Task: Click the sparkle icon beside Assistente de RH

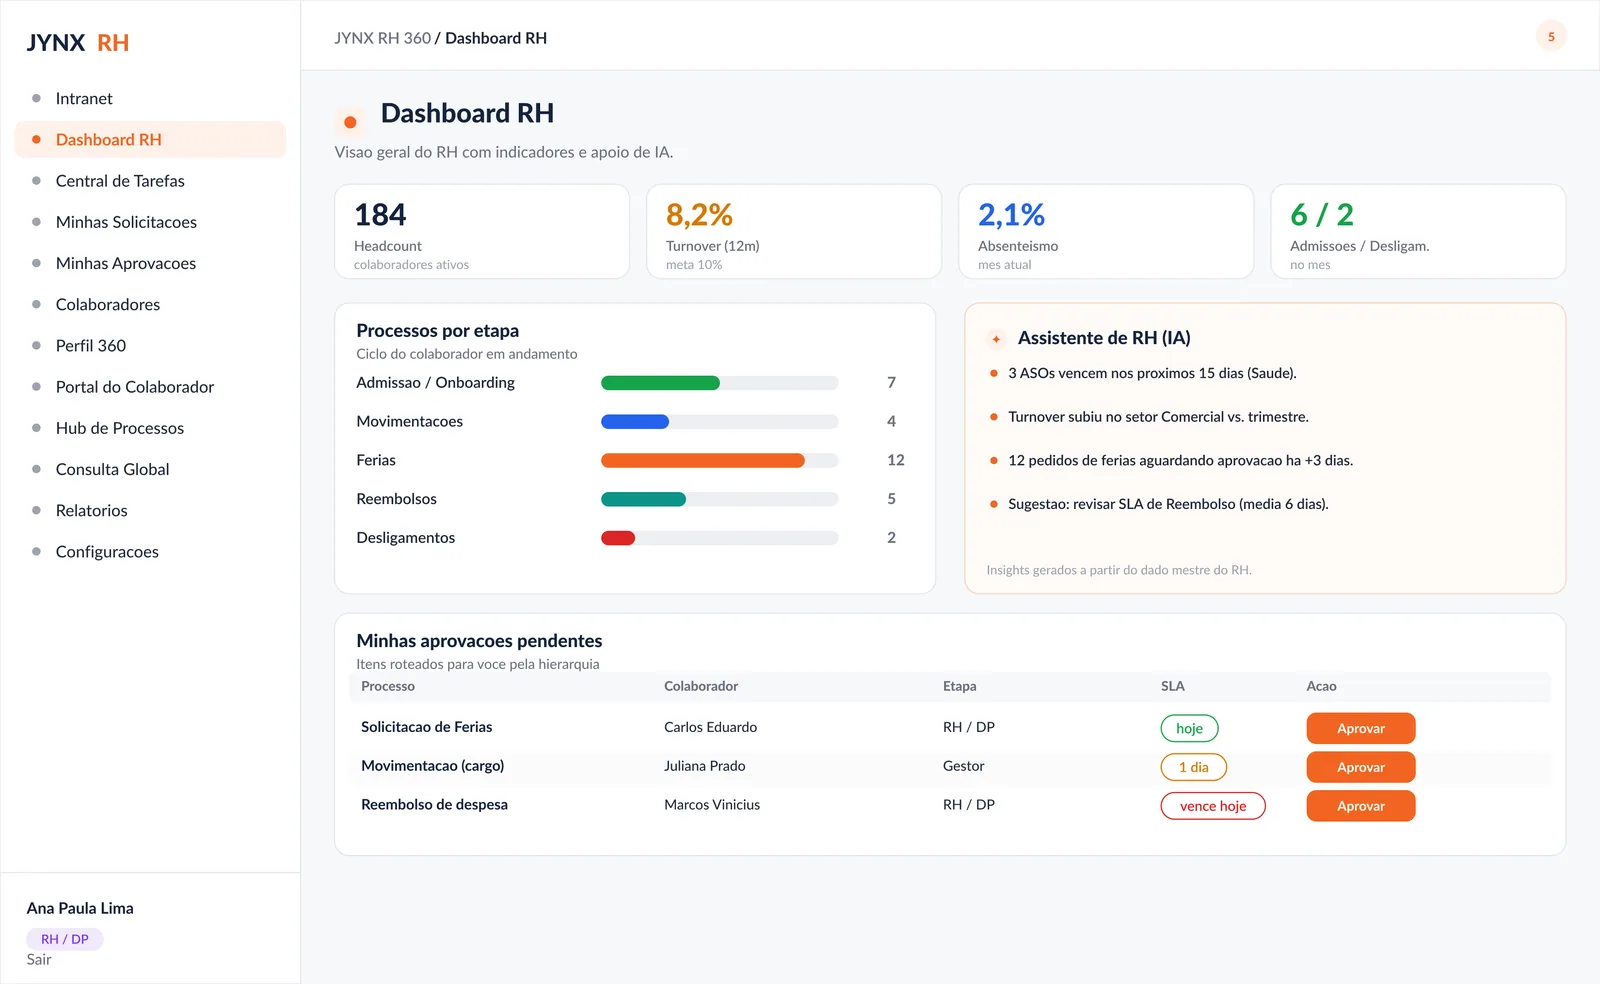Action: 996,339
